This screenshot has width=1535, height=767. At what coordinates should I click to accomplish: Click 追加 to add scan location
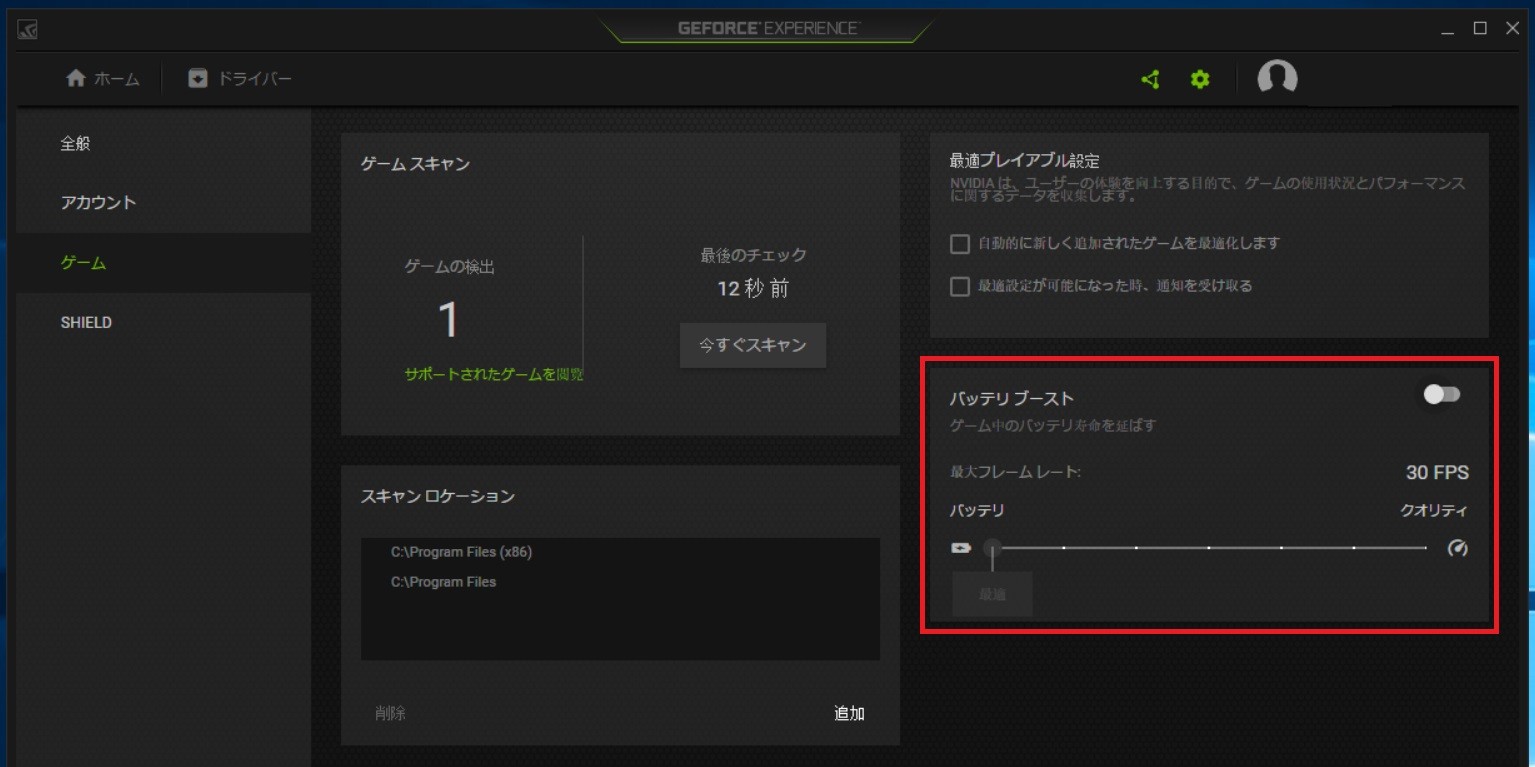click(849, 714)
